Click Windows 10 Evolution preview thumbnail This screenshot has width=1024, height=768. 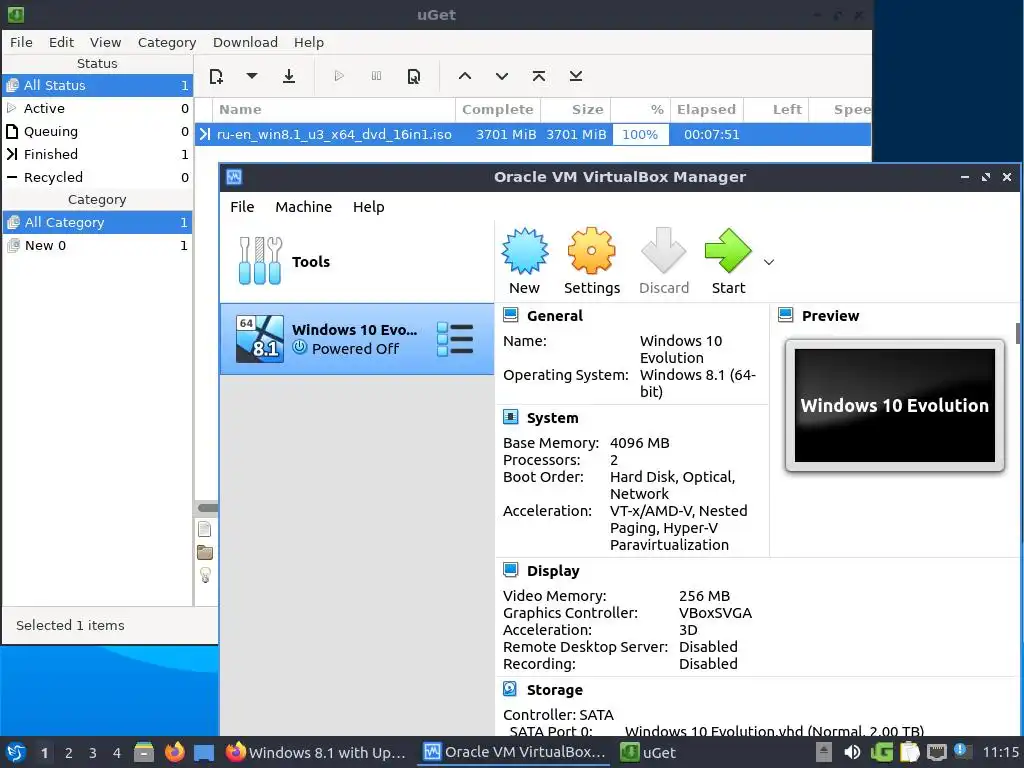[895, 406]
